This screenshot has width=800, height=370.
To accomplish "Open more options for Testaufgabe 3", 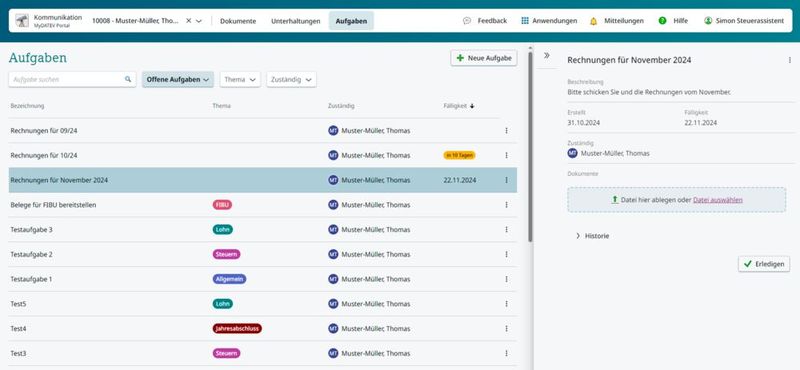I will pos(506,230).
